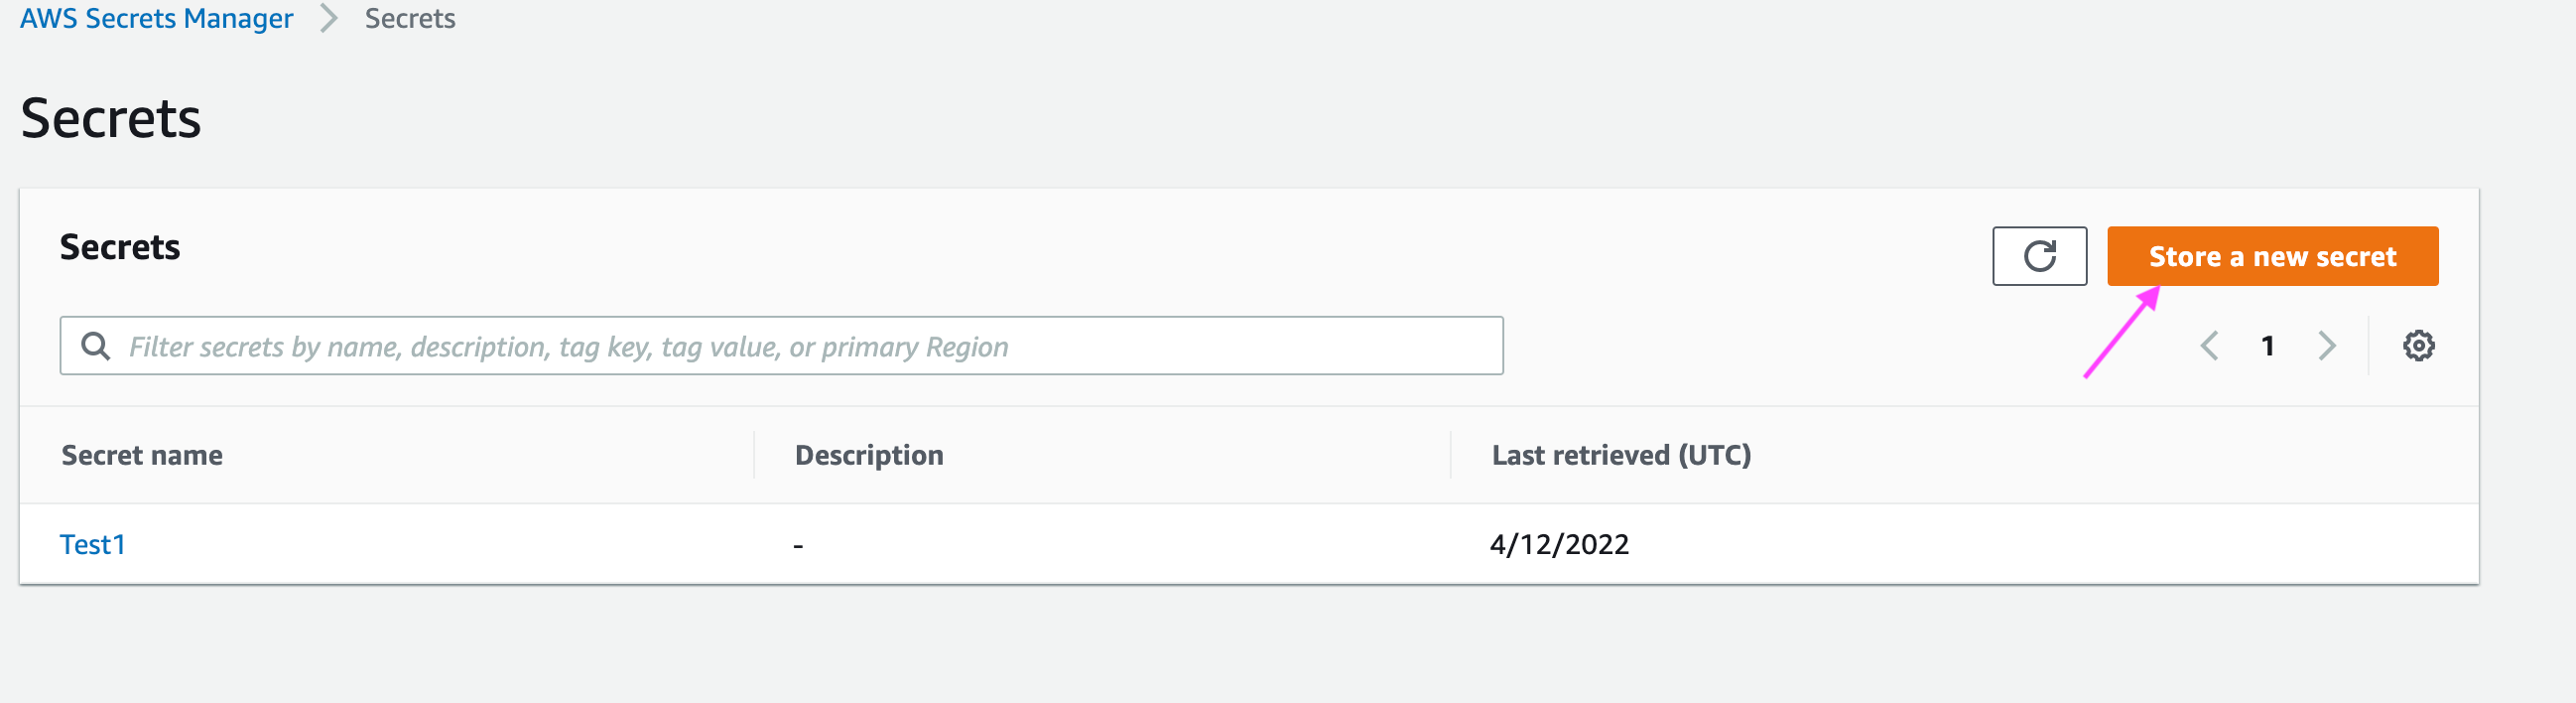Click the breadcrumb separator chevron
Screen dimensions: 2576x703
328,18
